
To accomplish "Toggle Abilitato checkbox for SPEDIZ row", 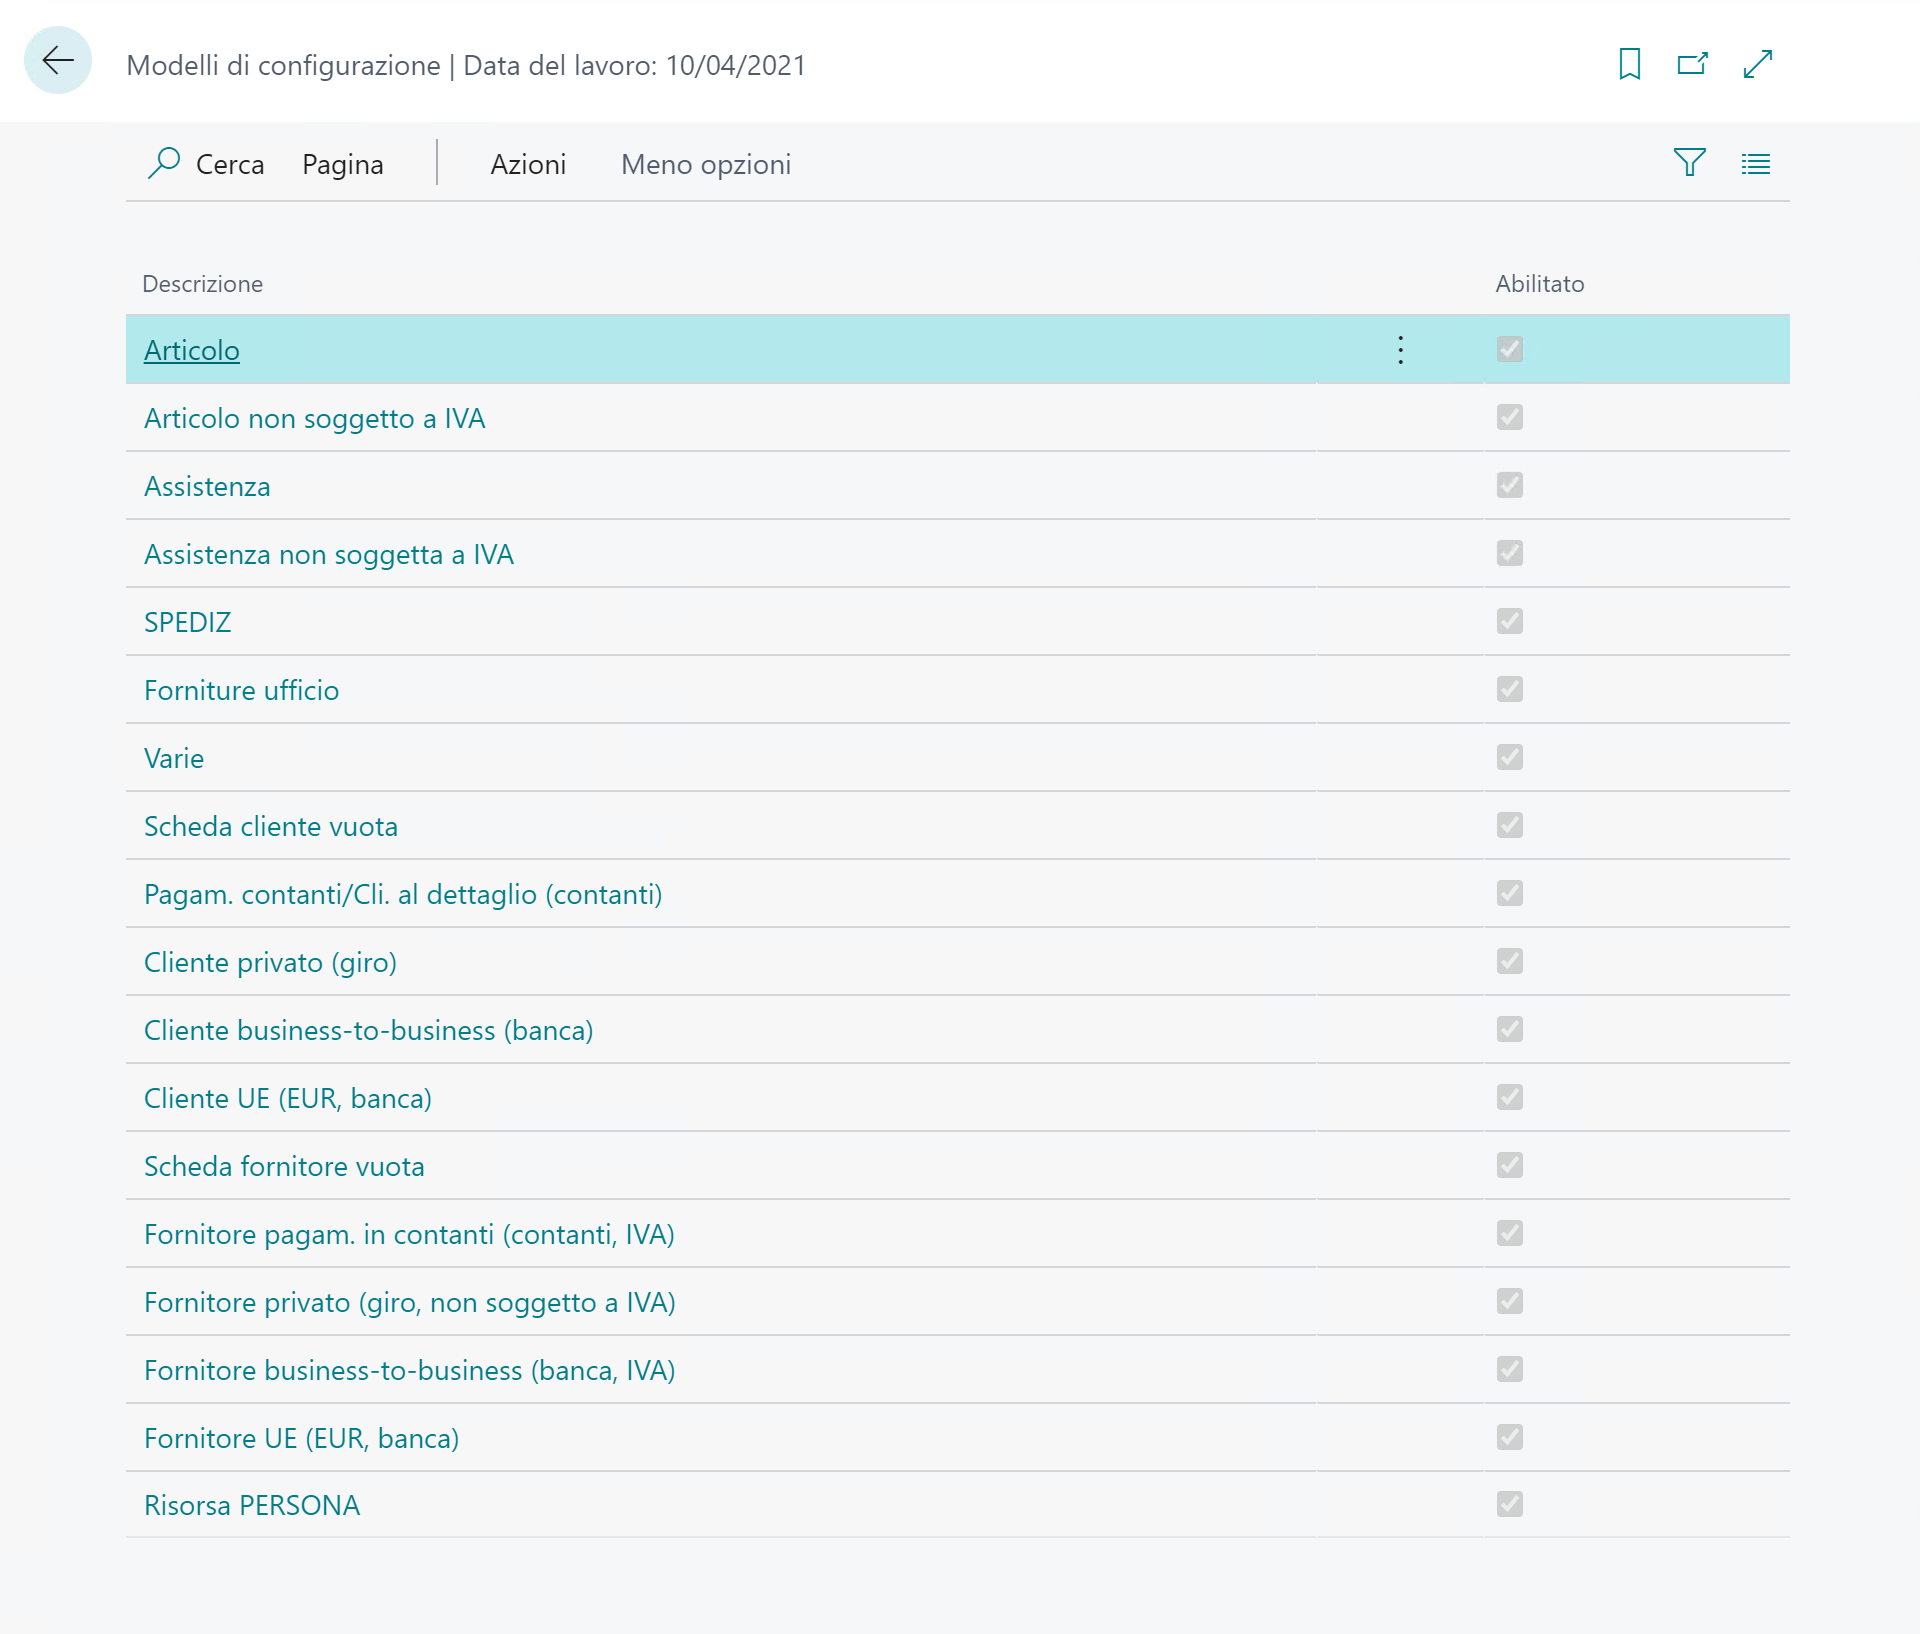I will pos(1509,621).
